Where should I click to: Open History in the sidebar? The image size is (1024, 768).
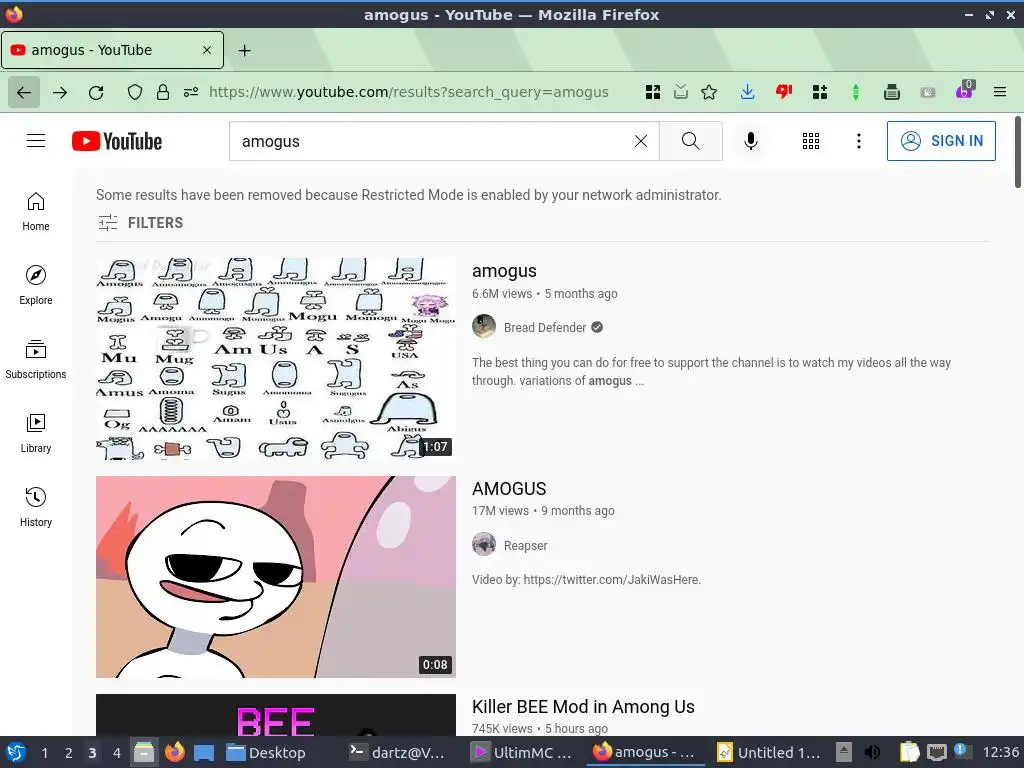pyautogui.click(x=36, y=507)
